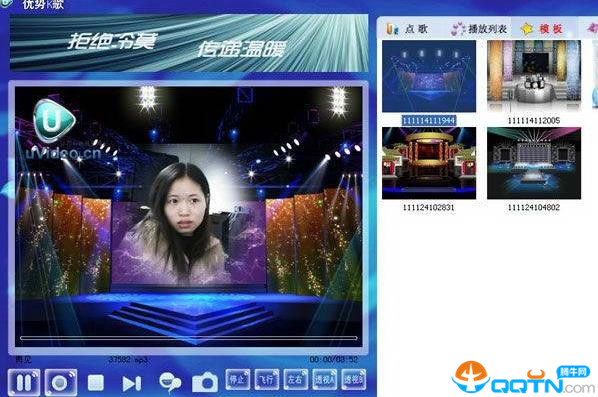Switch to the 点歌 tab
The image size is (598, 397).
(407, 29)
